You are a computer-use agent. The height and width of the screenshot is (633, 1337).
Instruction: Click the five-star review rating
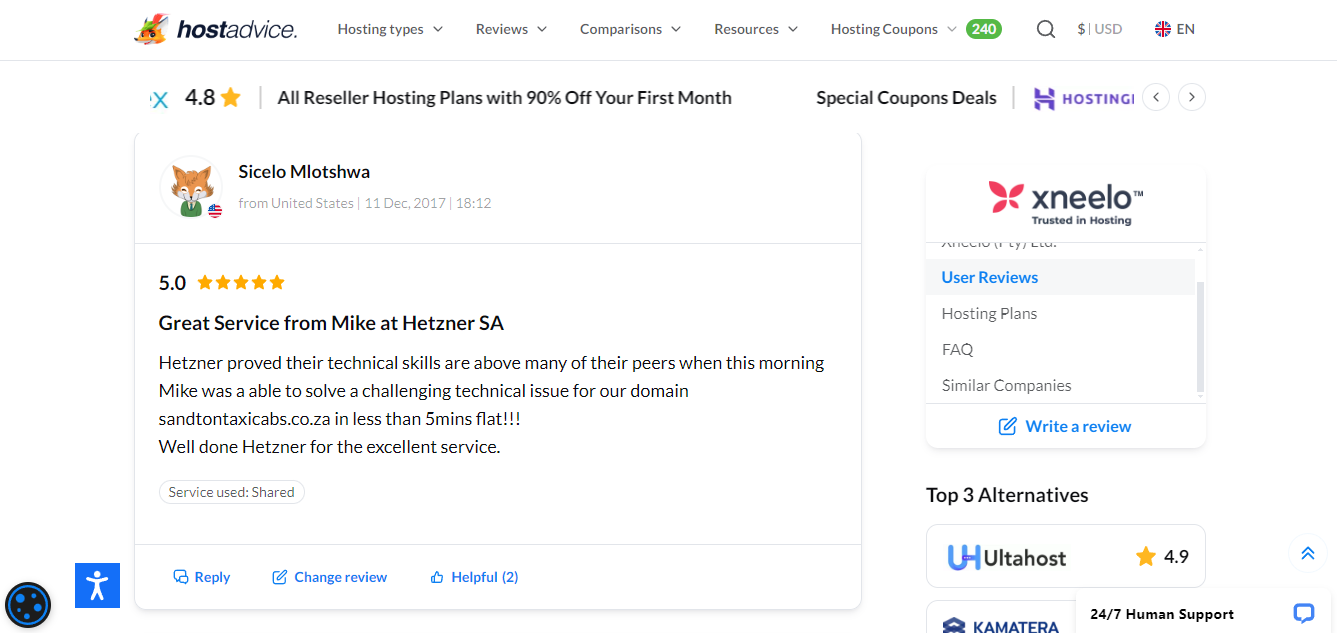[x=241, y=283]
